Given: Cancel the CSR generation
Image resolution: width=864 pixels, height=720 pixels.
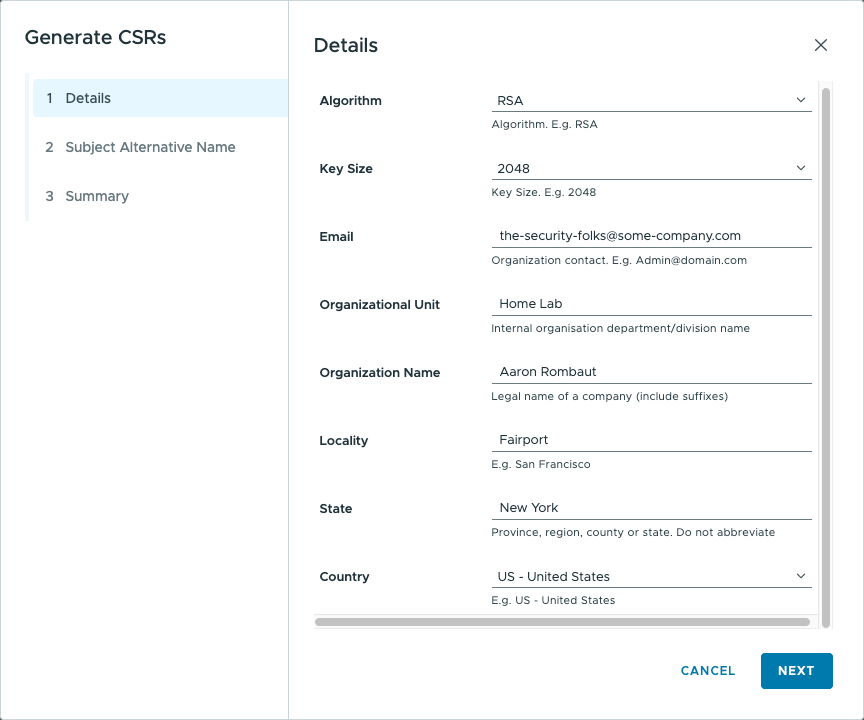Looking at the screenshot, I should coord(708,671).
